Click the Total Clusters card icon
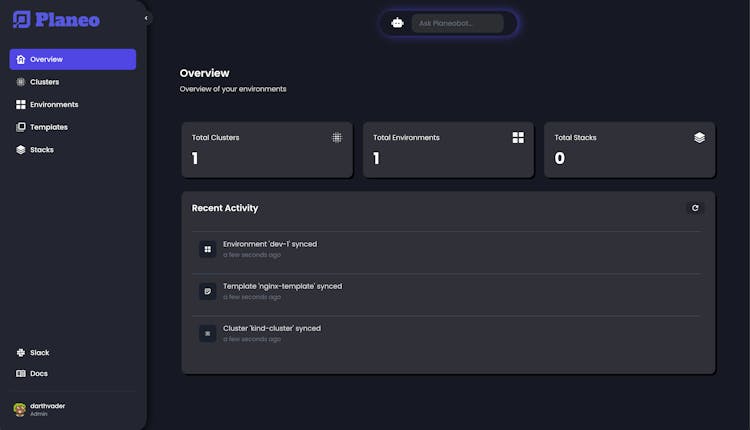The image size is (750, 430). pyautogui.click(x=337, y=137)
